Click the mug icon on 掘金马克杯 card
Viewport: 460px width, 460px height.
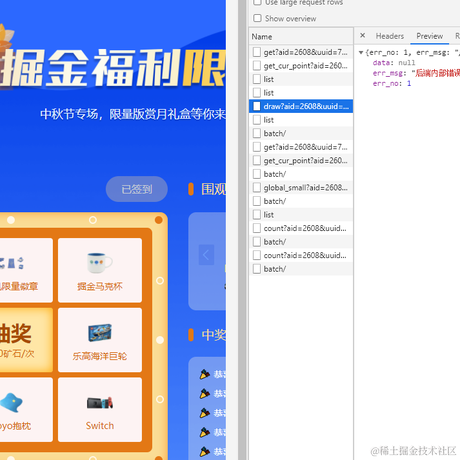pyautogui.click(x=100, y=263)
